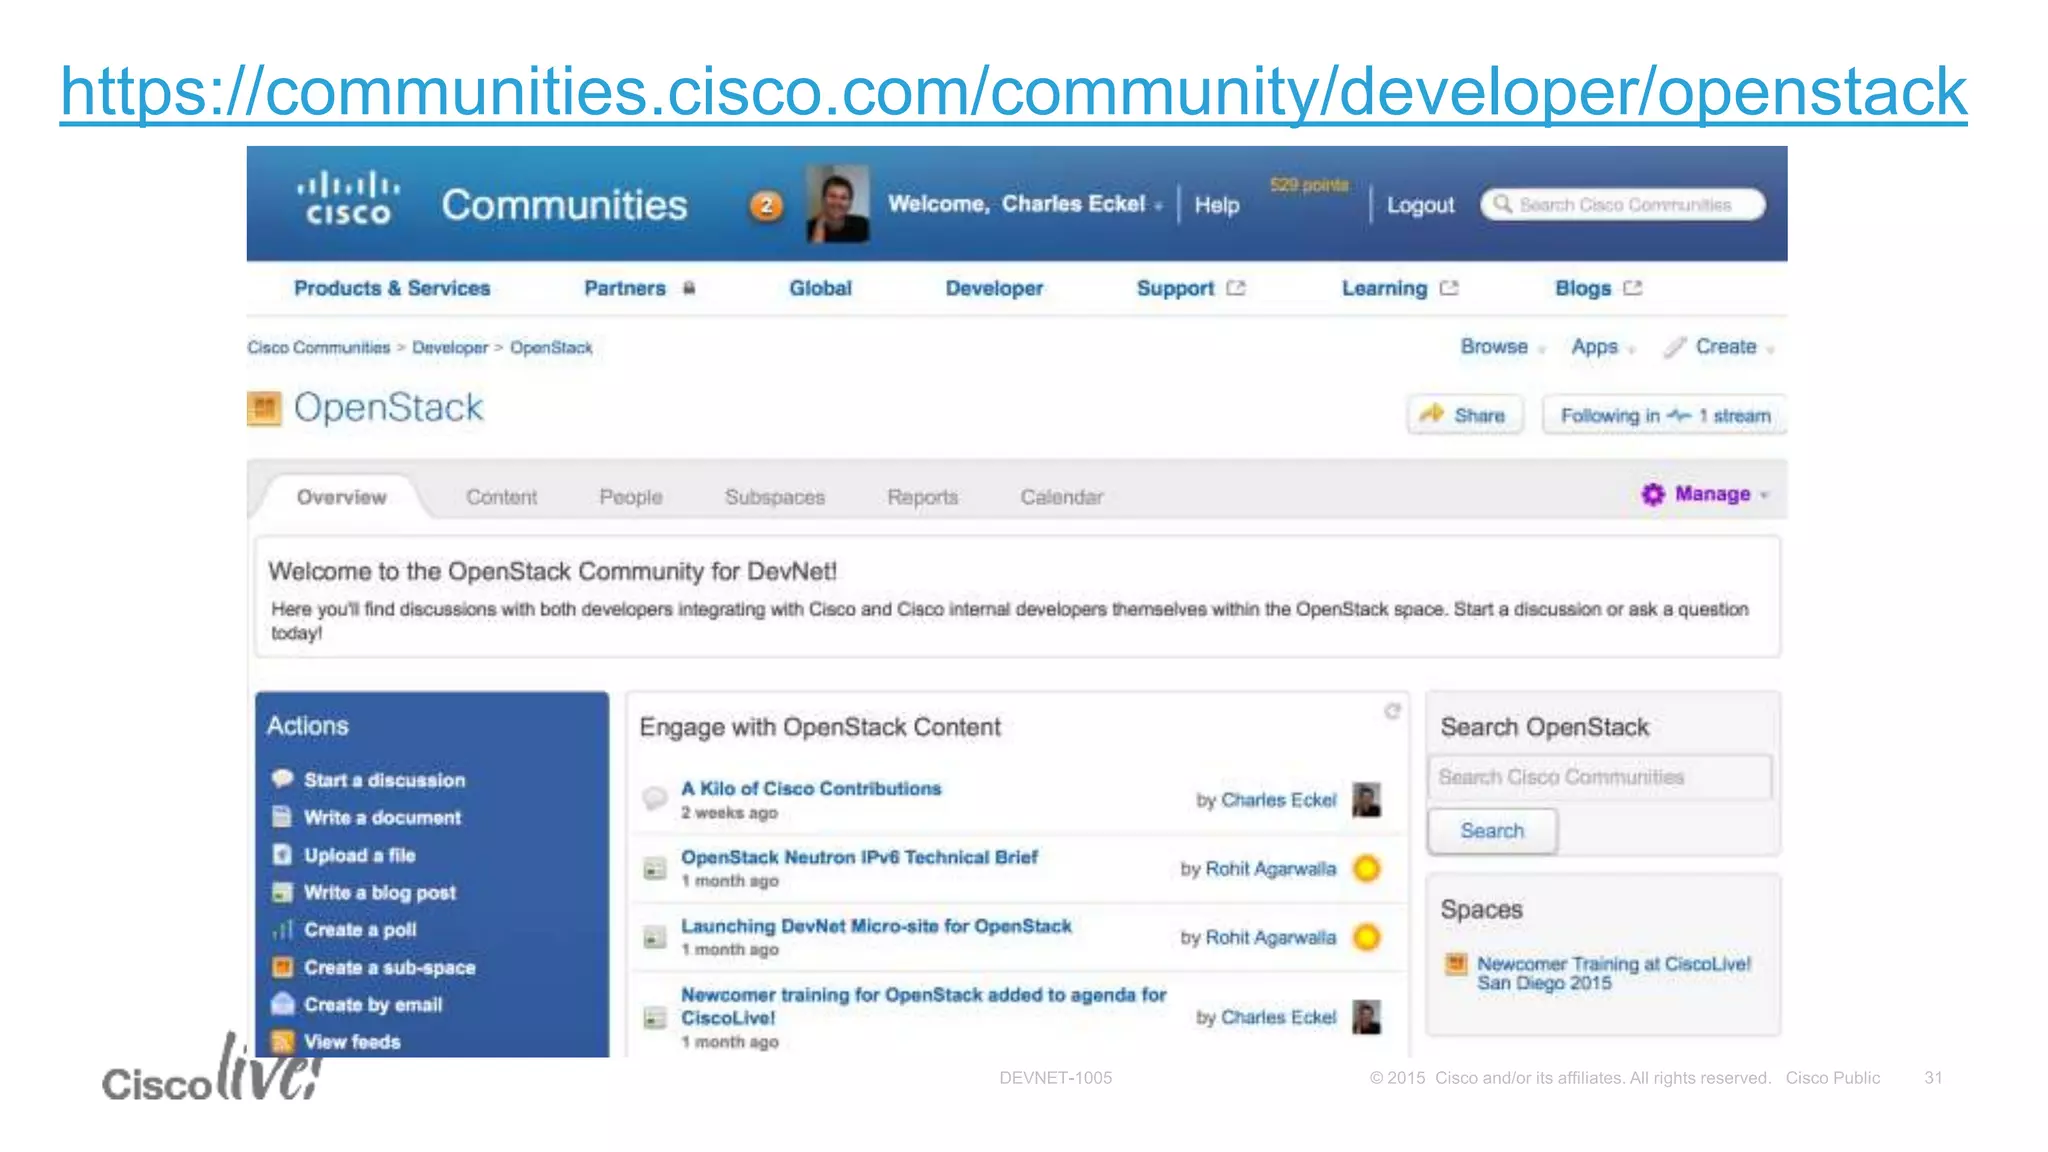Image resolution: width=2048 pixels, height=1152 pixels.
Task: Click Charles Eckel's header profile photo
Action: pyautogui.click(x=837, y=204)
